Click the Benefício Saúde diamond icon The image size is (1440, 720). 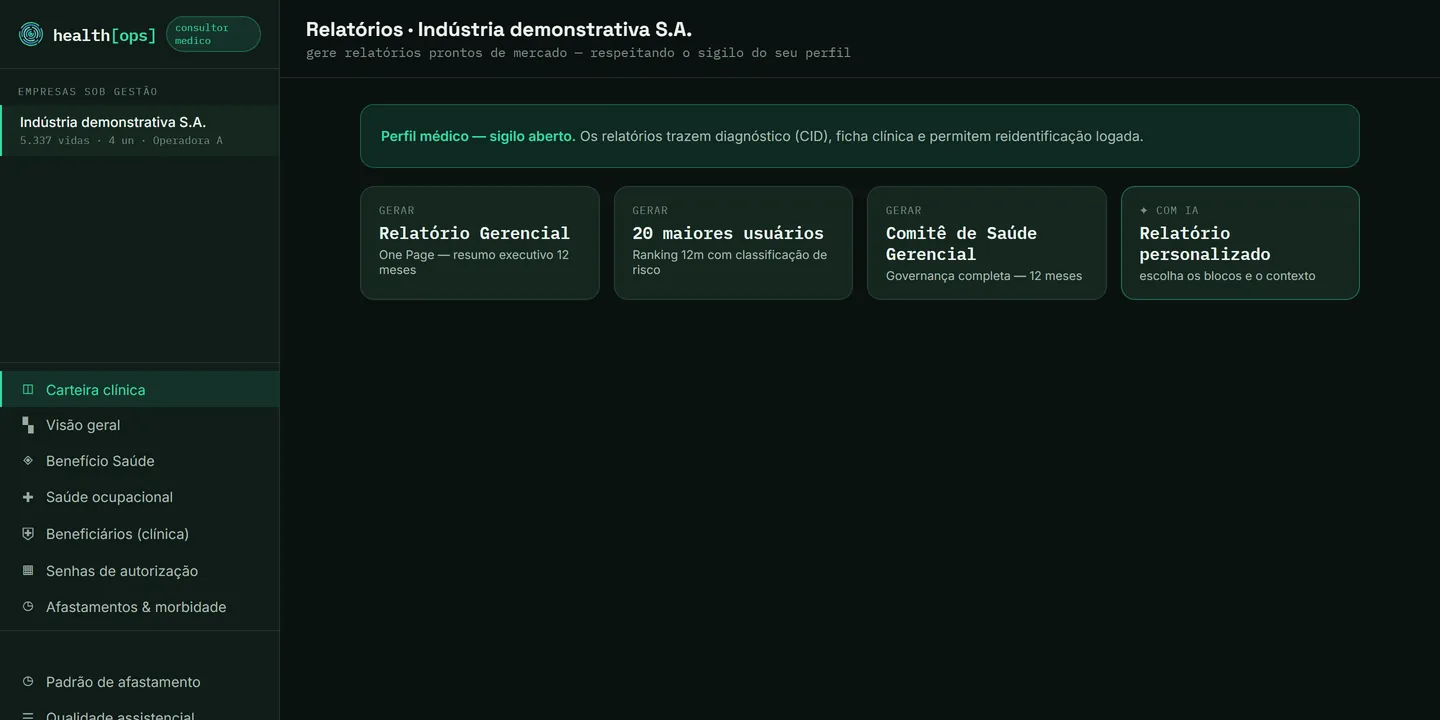pyautogui.click(x=28, y=461)
